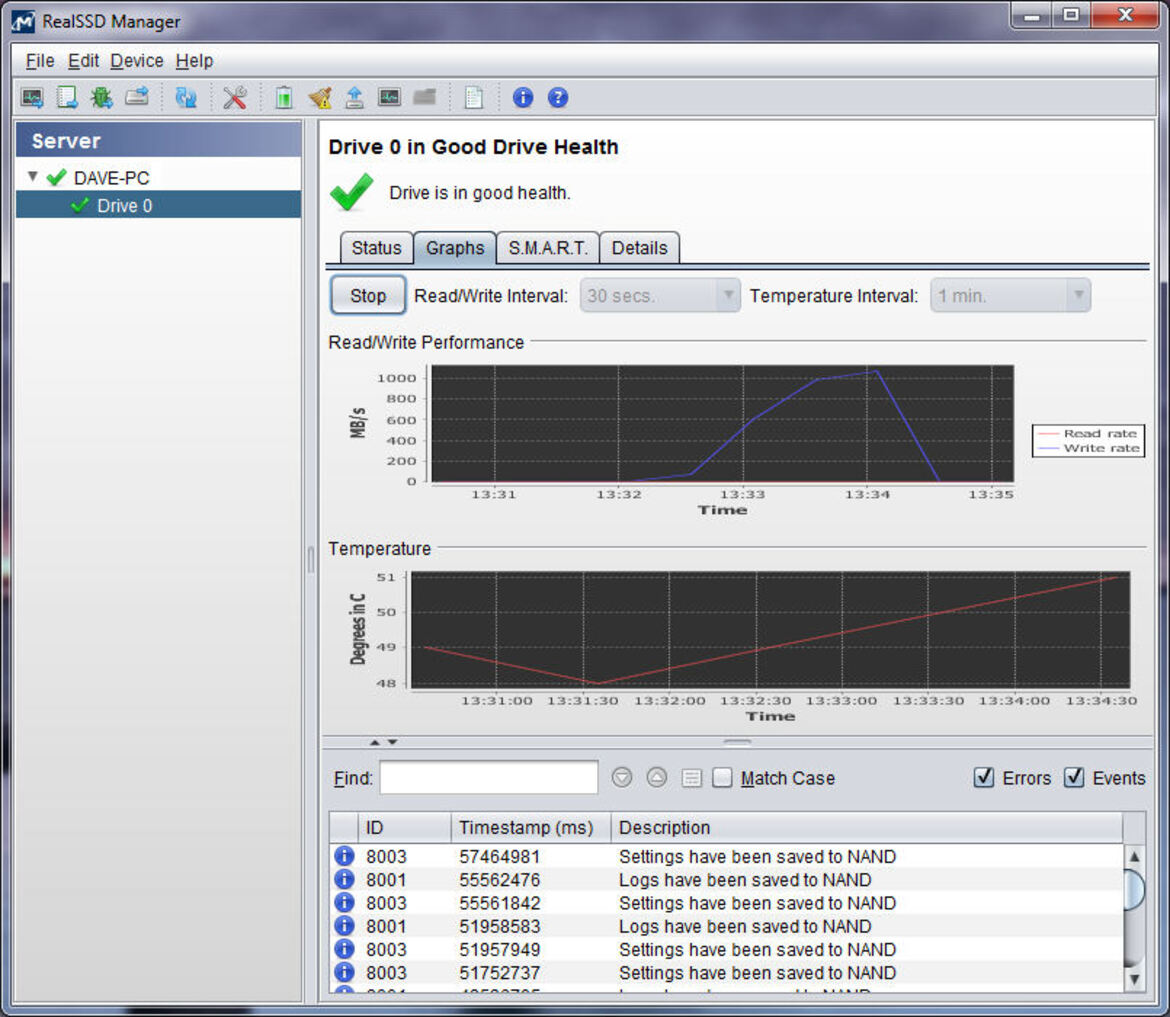Click the Description column header
Viewport: 1170px width, 1017px height.
(x=866, y=827)
